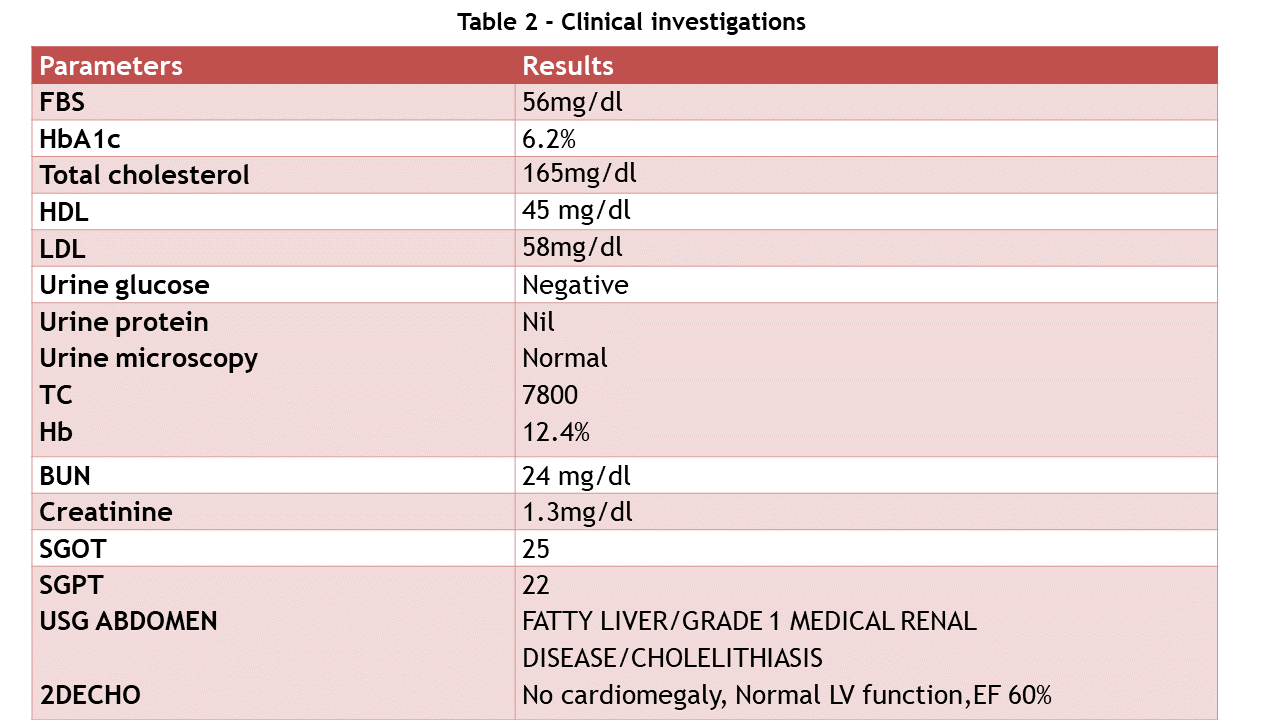1280x720 pixels.
Task: Click the 'USG ABDOMEN' parameter label
Action: [x=128, y=621]
